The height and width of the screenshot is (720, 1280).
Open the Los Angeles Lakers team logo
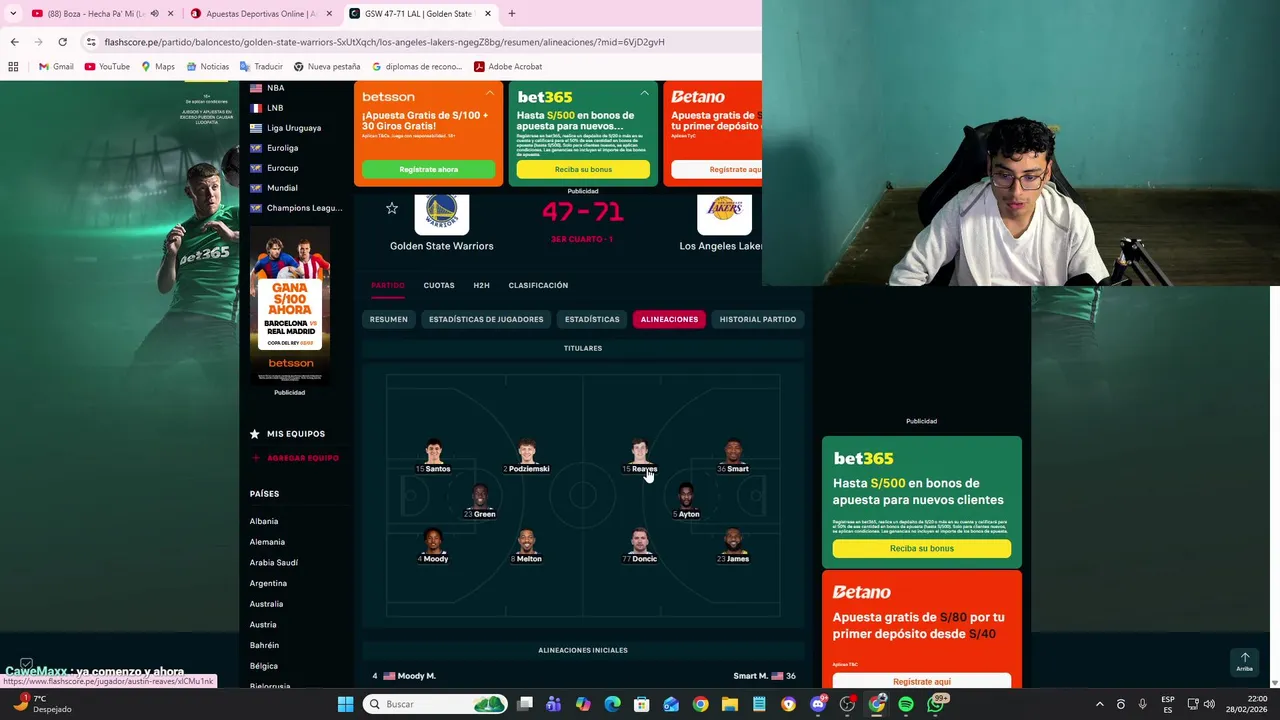point(724,212)
